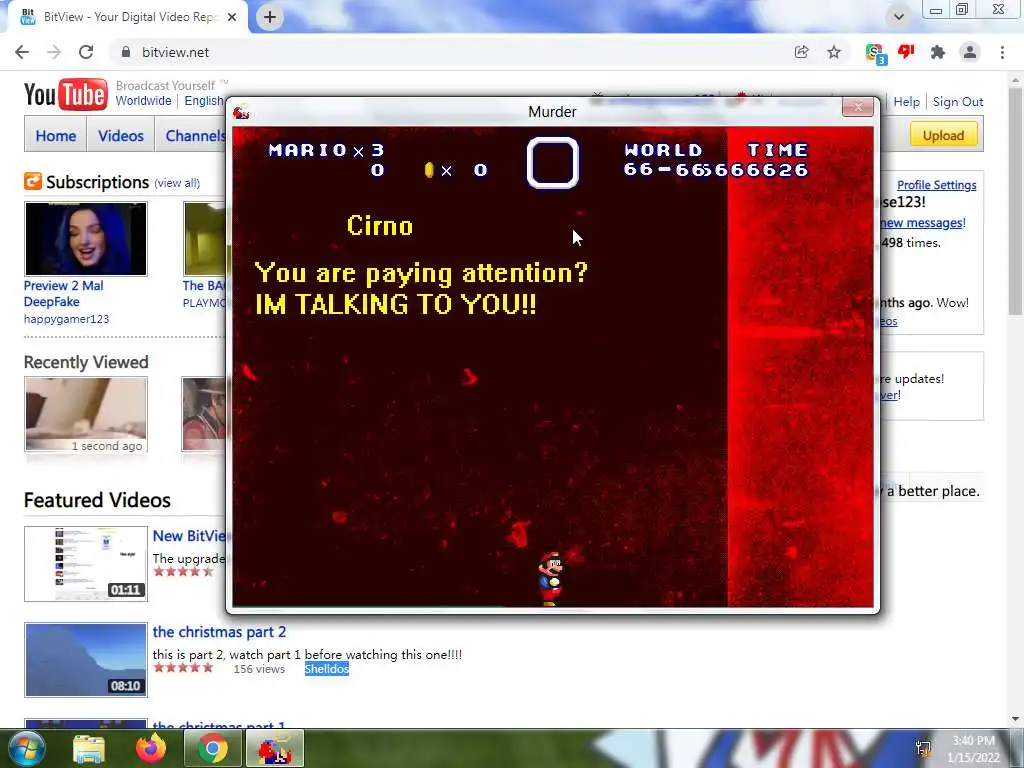
Task: Open the Home tab
Action: (x=56, y=136)
